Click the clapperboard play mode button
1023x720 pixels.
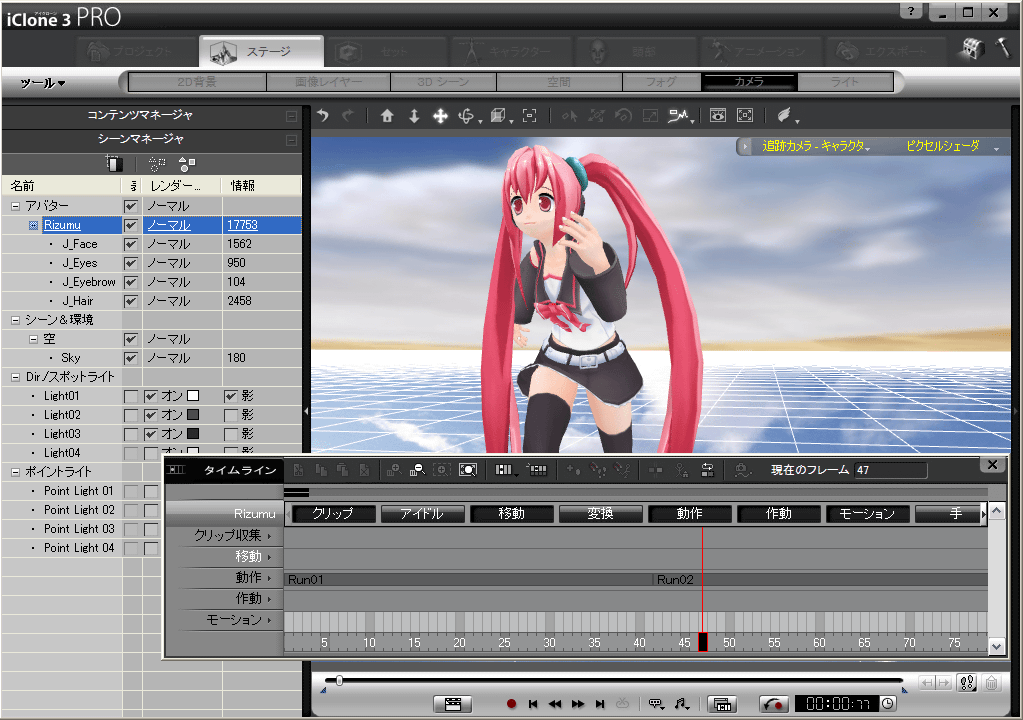(453, 704)
